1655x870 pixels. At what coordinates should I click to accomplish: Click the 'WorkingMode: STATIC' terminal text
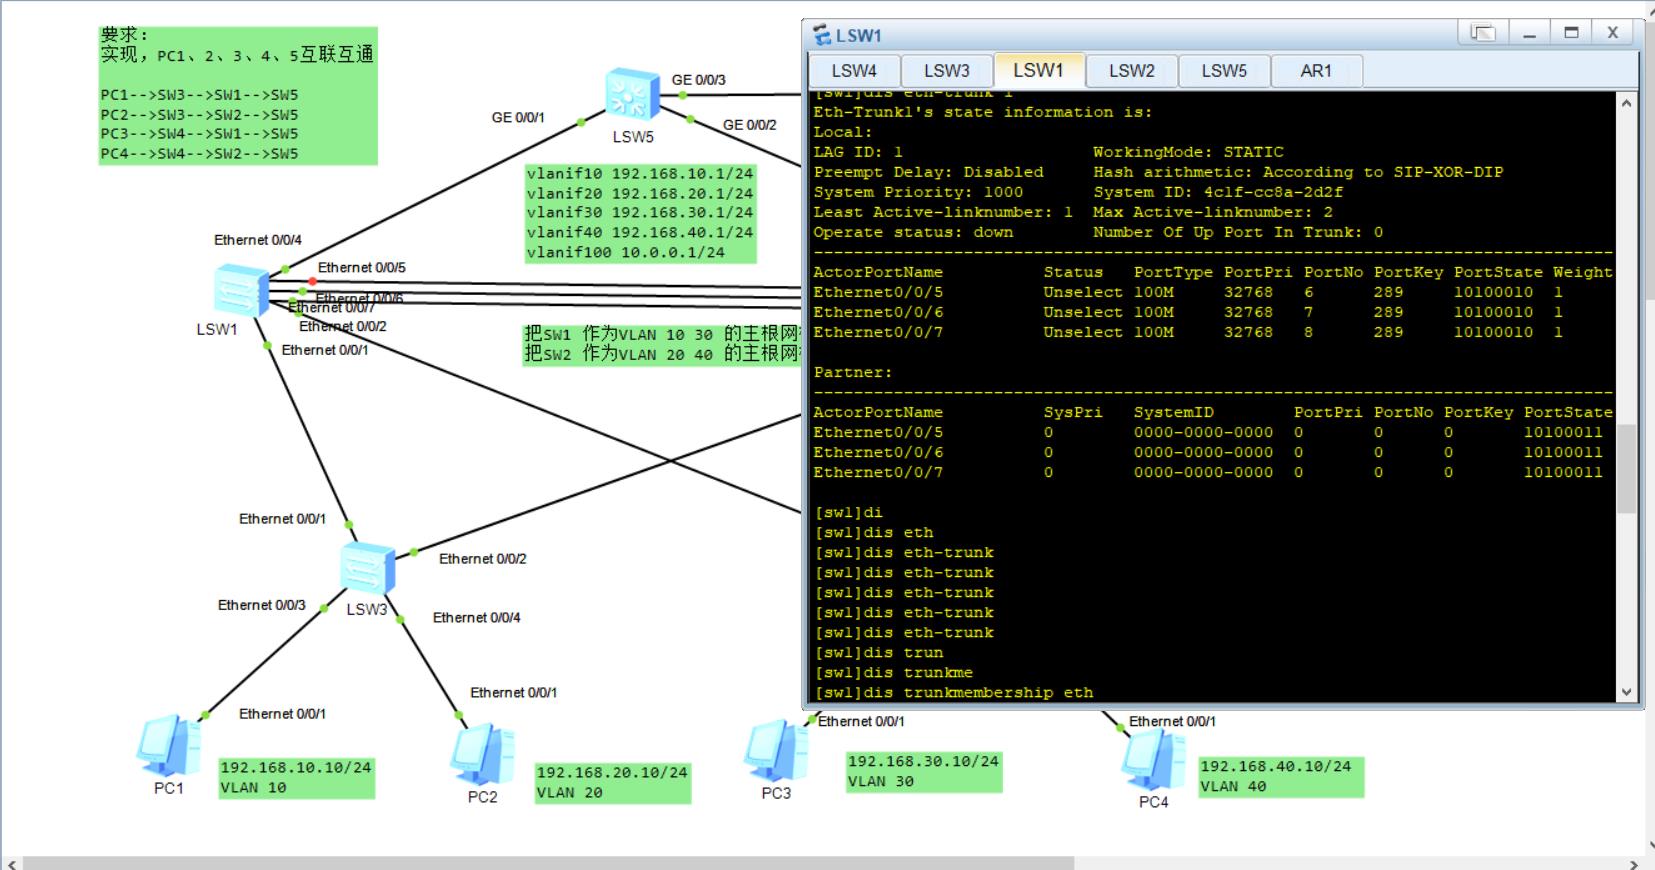point(1188,152)
